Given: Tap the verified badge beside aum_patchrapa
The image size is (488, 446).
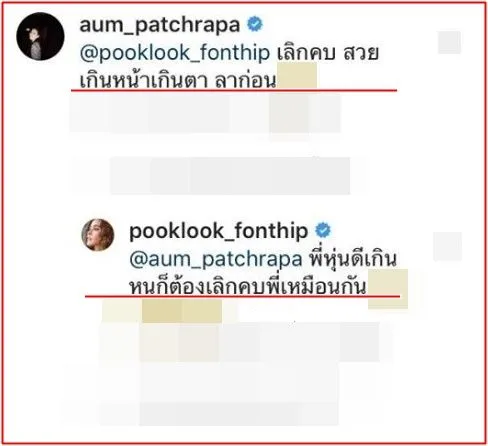Looking at the screenshot, I should click(x=255, y=24).
